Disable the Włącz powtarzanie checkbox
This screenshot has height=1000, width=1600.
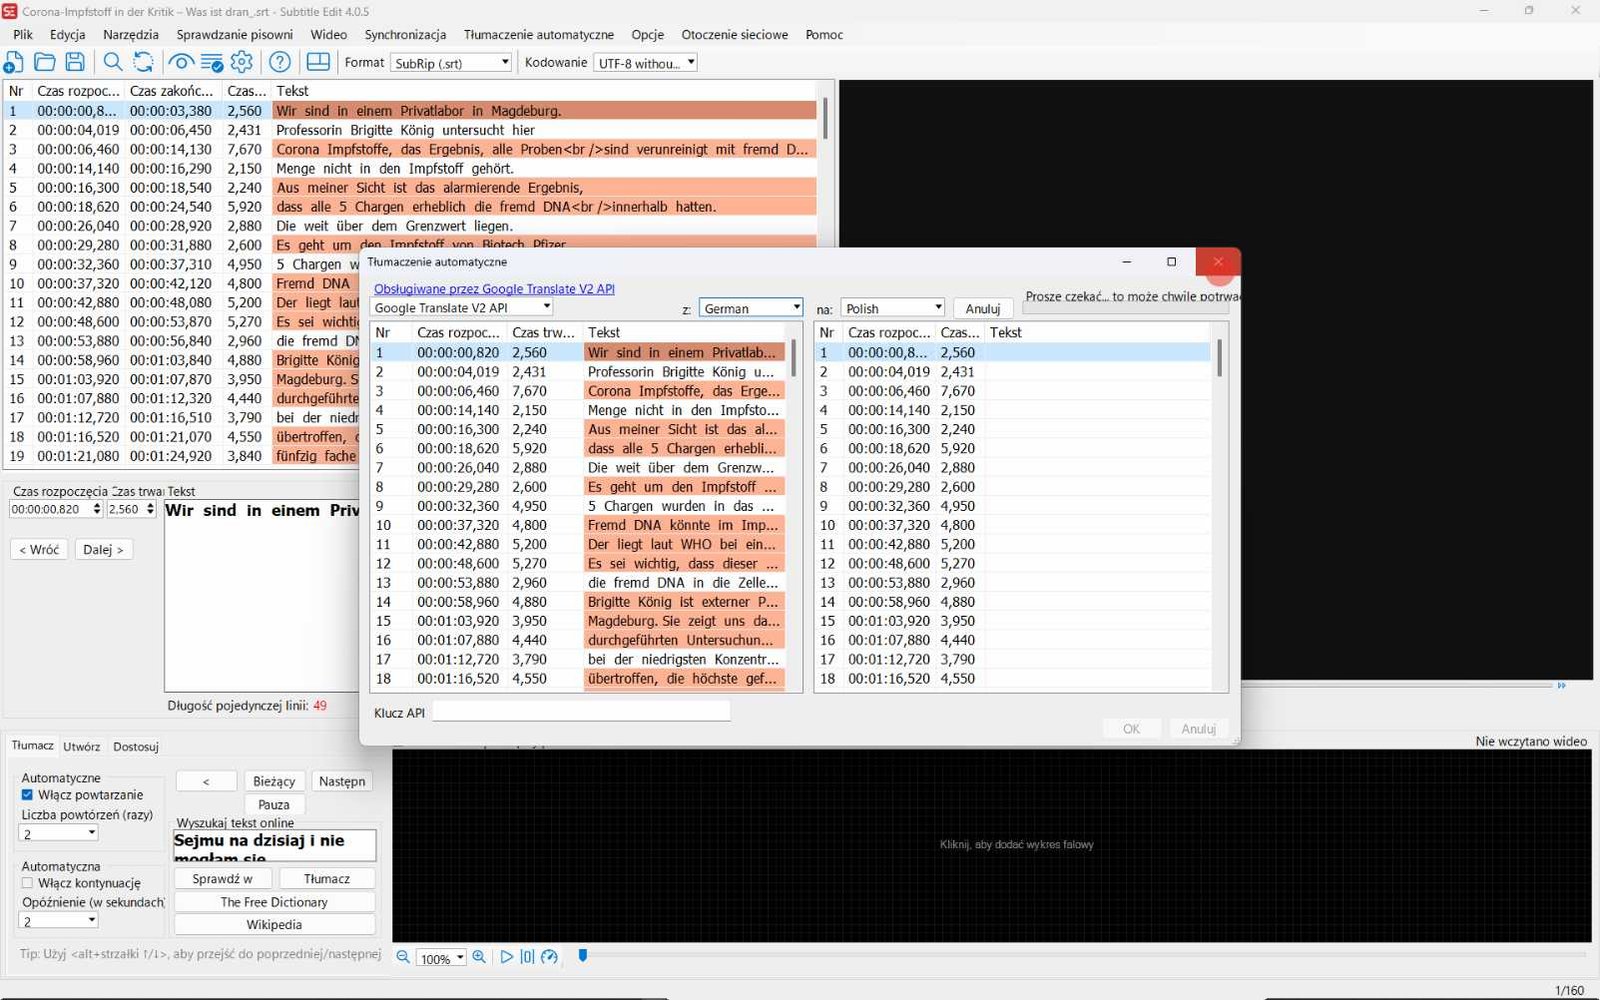coord(27,795)
